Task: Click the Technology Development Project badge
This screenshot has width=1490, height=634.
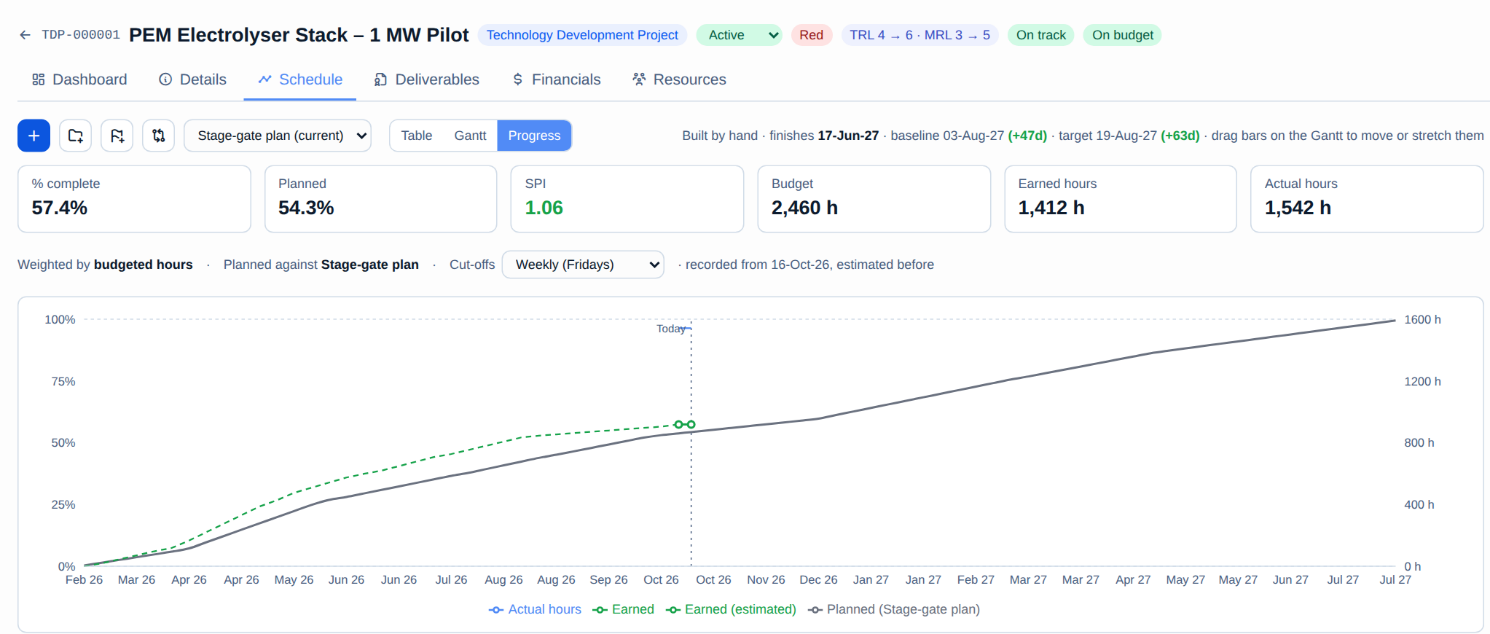Action: [x=582, y=35]
